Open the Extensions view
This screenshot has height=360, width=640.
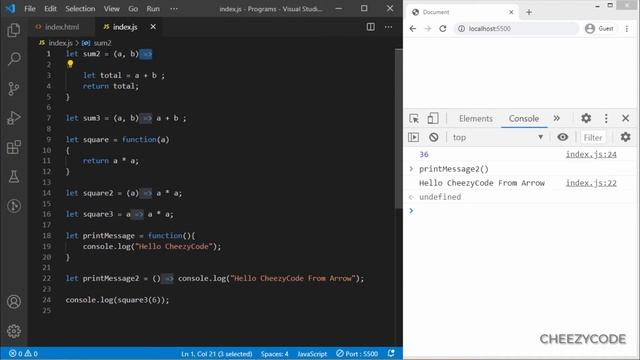(x=13, y=147)
